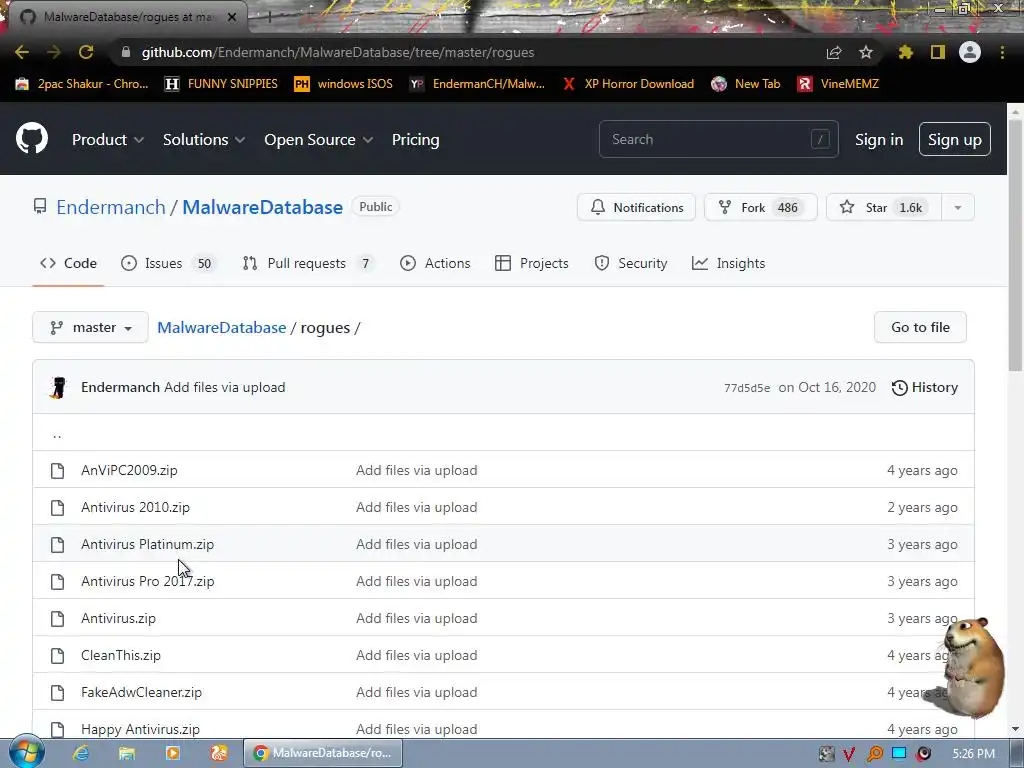Expand the Open Source menu
This screenshot has height=768, width=1024.
tap(319, 140)
